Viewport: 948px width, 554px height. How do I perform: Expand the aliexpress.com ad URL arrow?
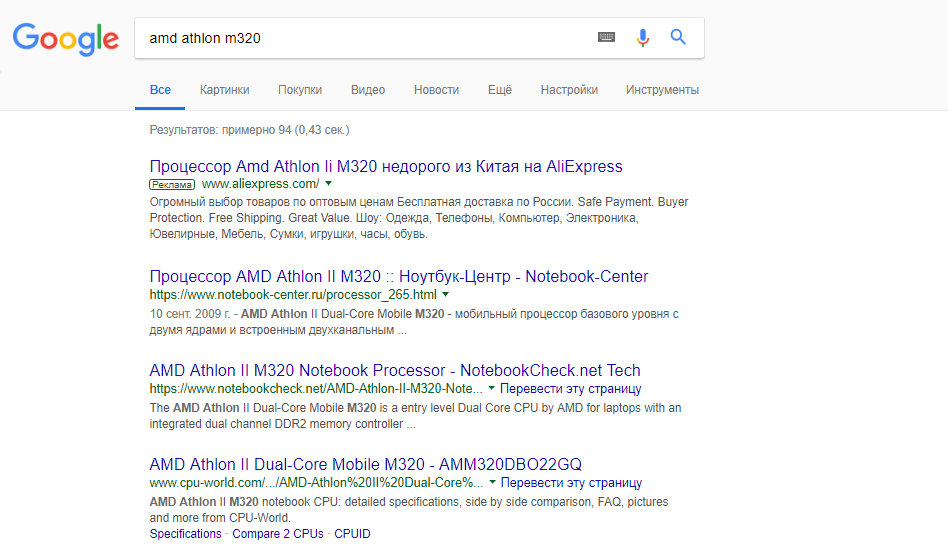point(328,183)
